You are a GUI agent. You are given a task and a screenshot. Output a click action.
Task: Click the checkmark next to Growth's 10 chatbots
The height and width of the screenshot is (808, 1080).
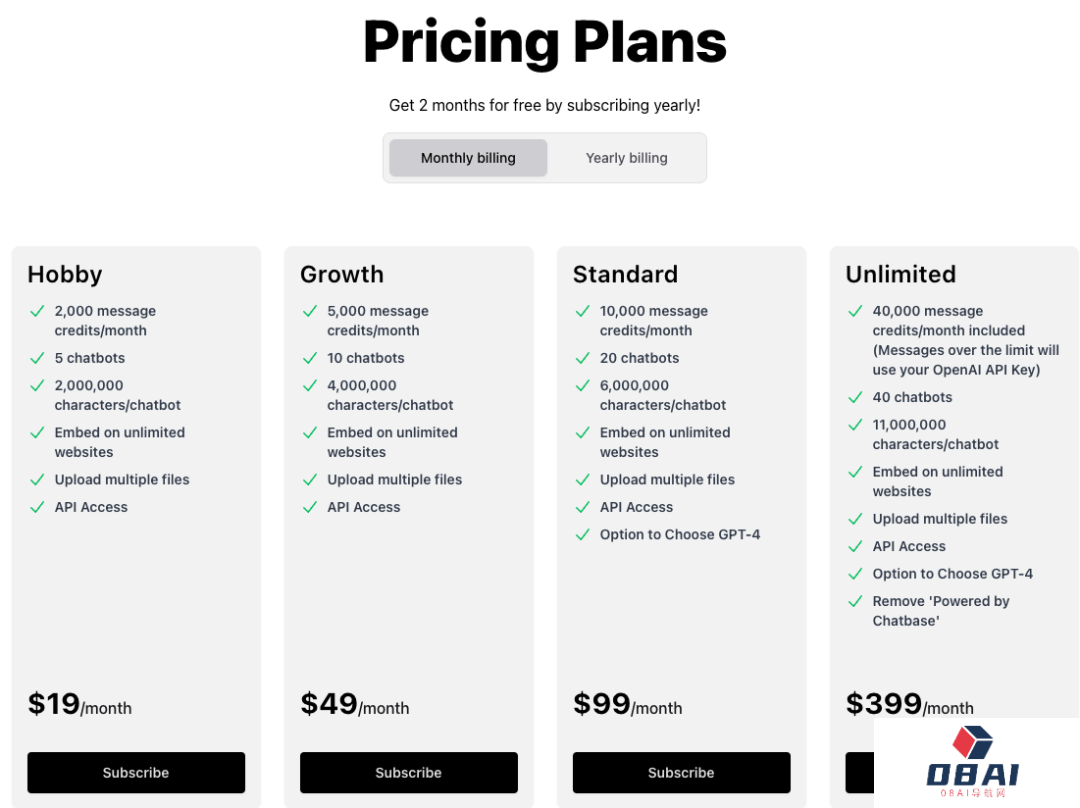pos(310,358)
